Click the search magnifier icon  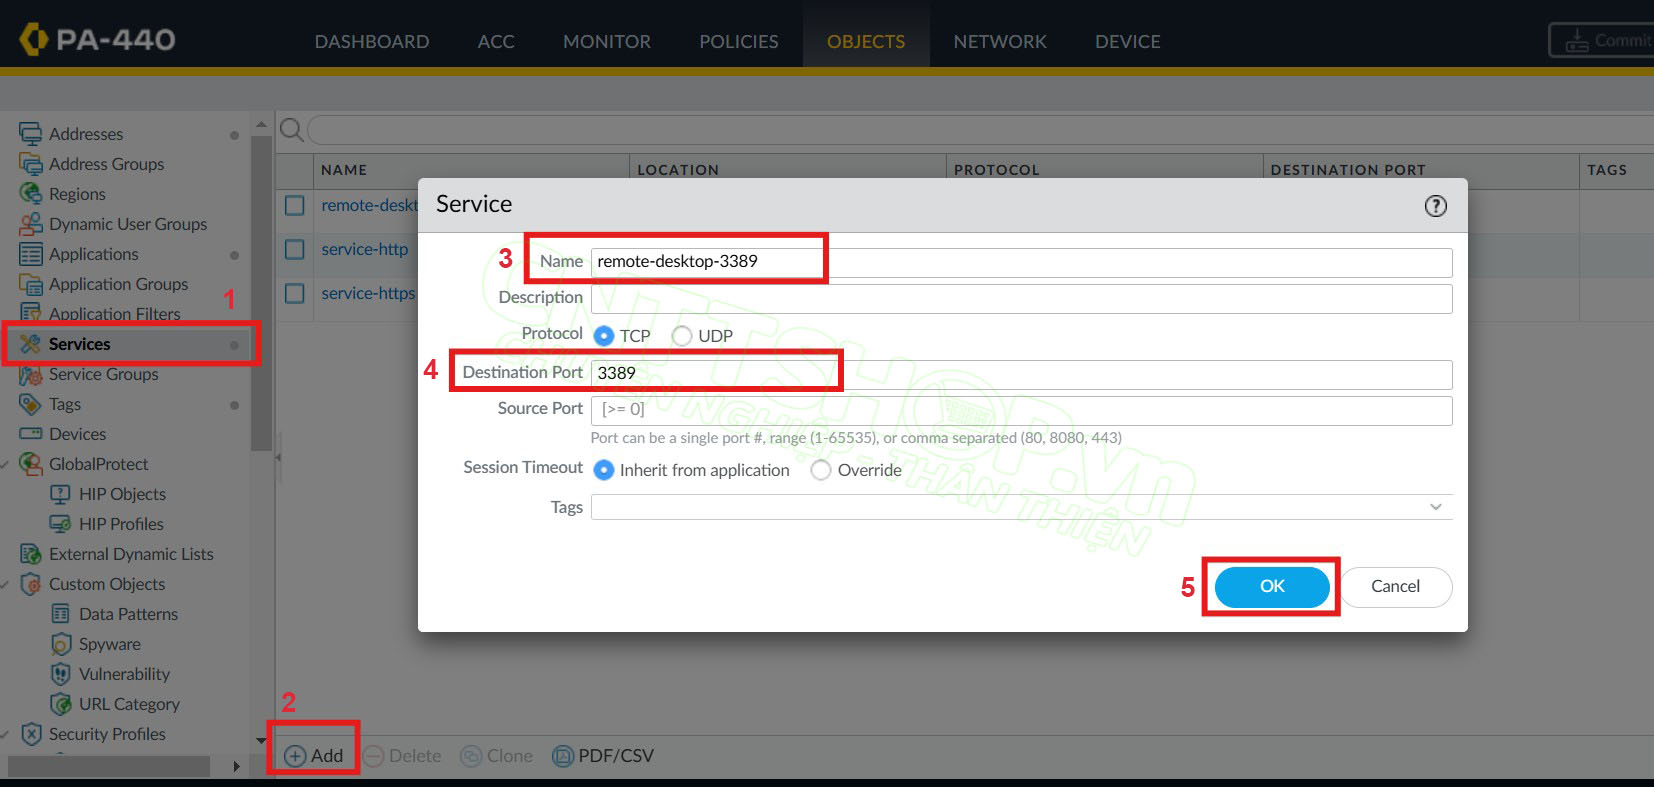click(291, 130)
